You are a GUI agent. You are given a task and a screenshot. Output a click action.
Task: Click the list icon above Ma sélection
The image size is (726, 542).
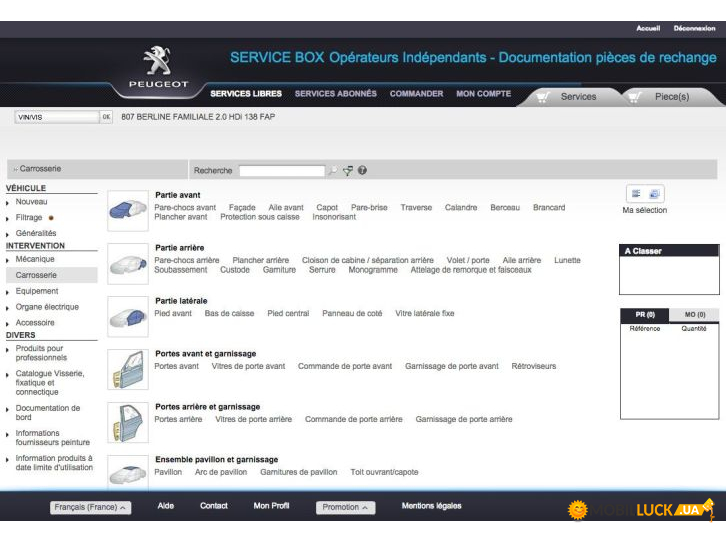click(x=636, y=193)
